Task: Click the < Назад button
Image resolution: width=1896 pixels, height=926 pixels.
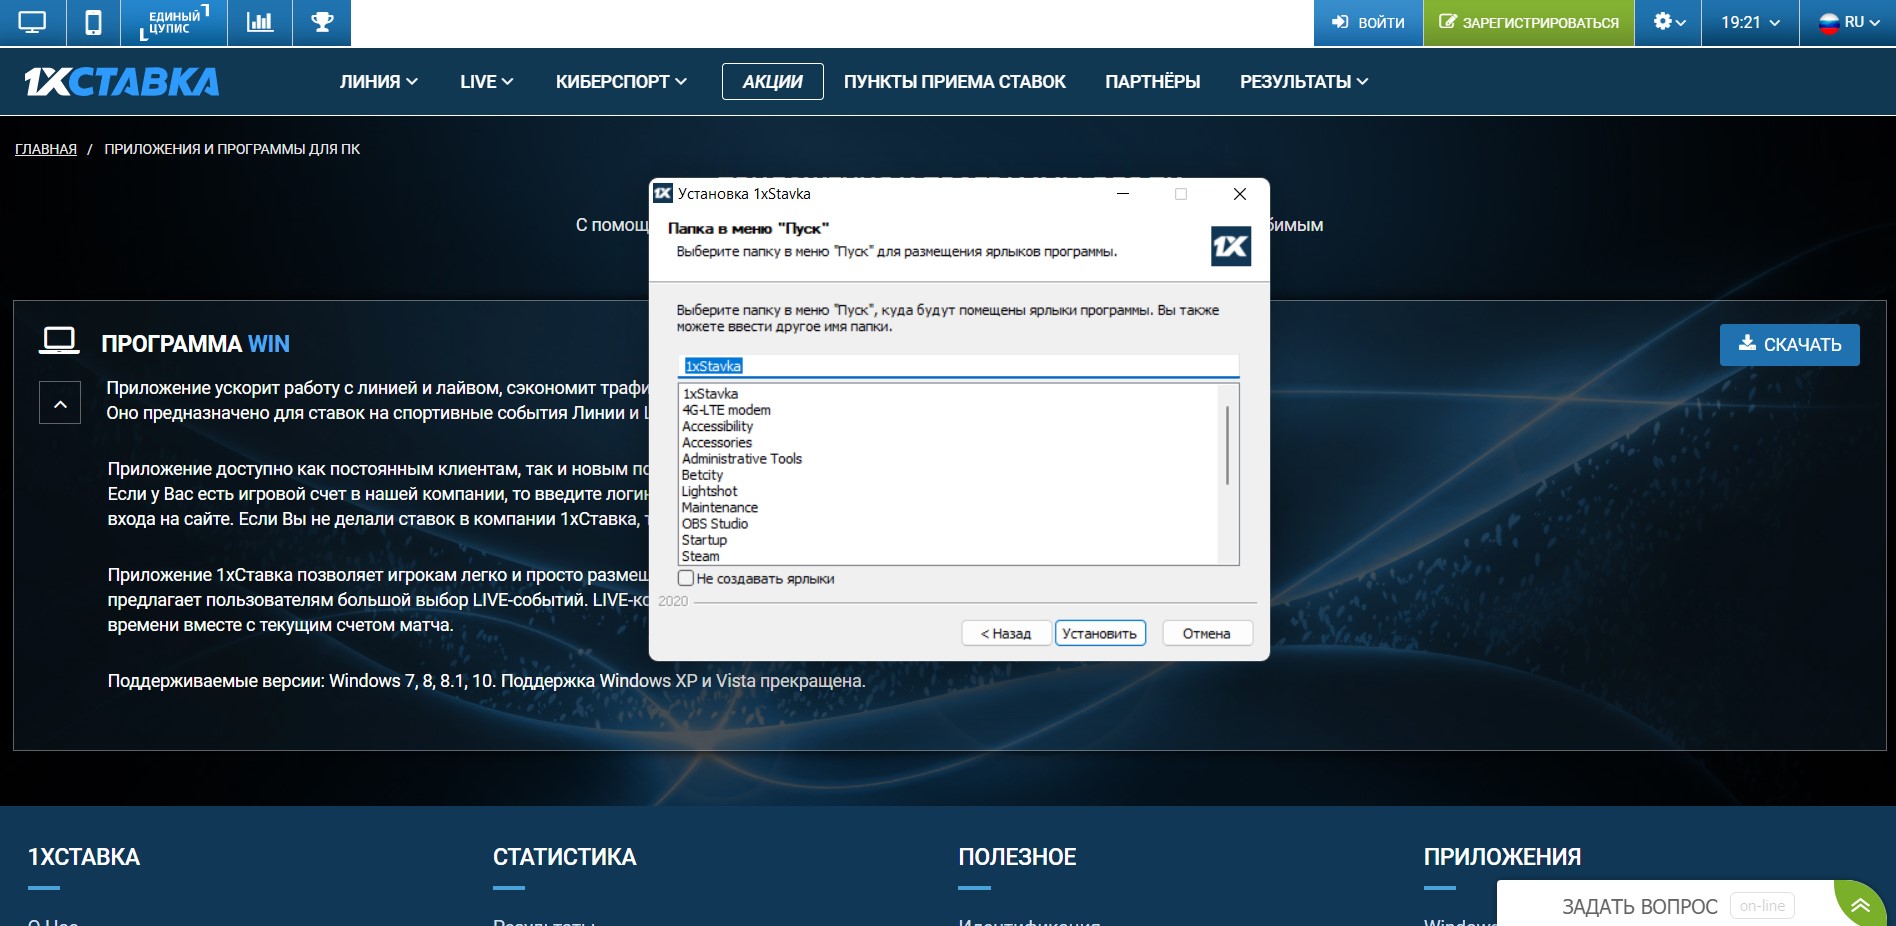Action: (1006, 633)
